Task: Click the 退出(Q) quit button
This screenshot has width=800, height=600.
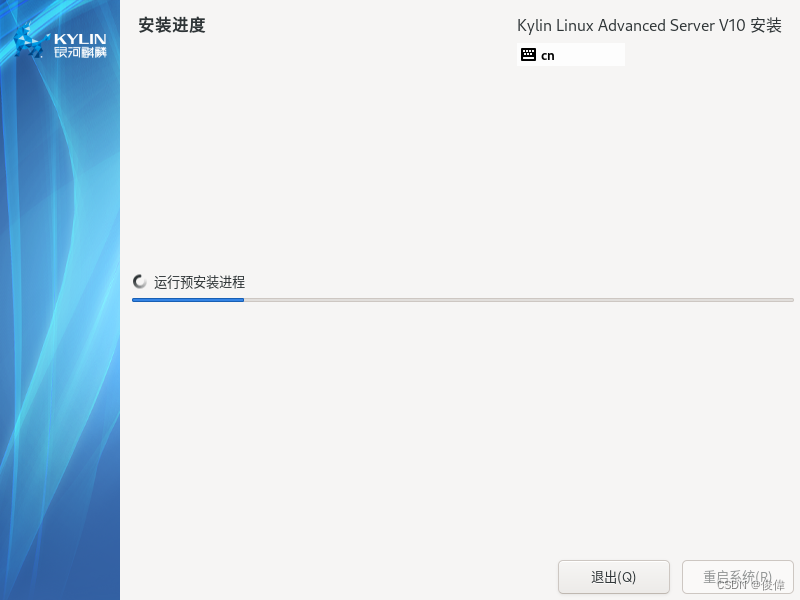Action: [613, 577]
